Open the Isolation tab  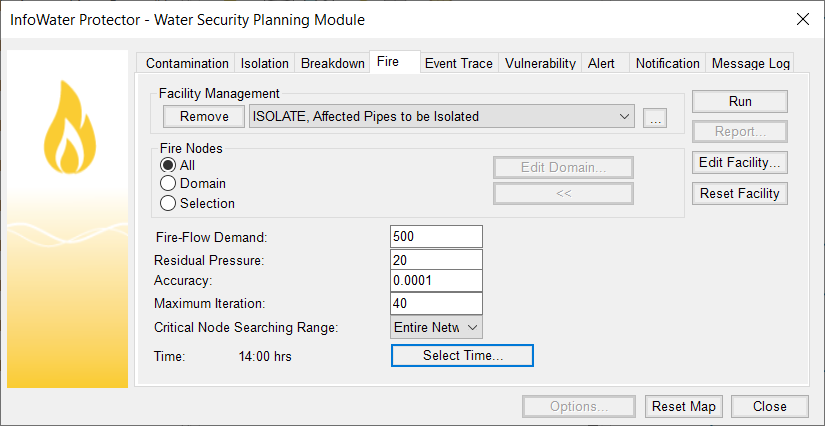(265, 64)
